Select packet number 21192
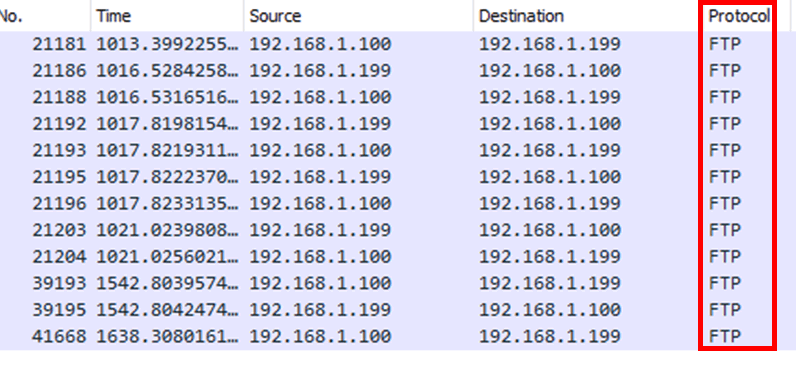The image size is (800, 369). pos(400,124)
